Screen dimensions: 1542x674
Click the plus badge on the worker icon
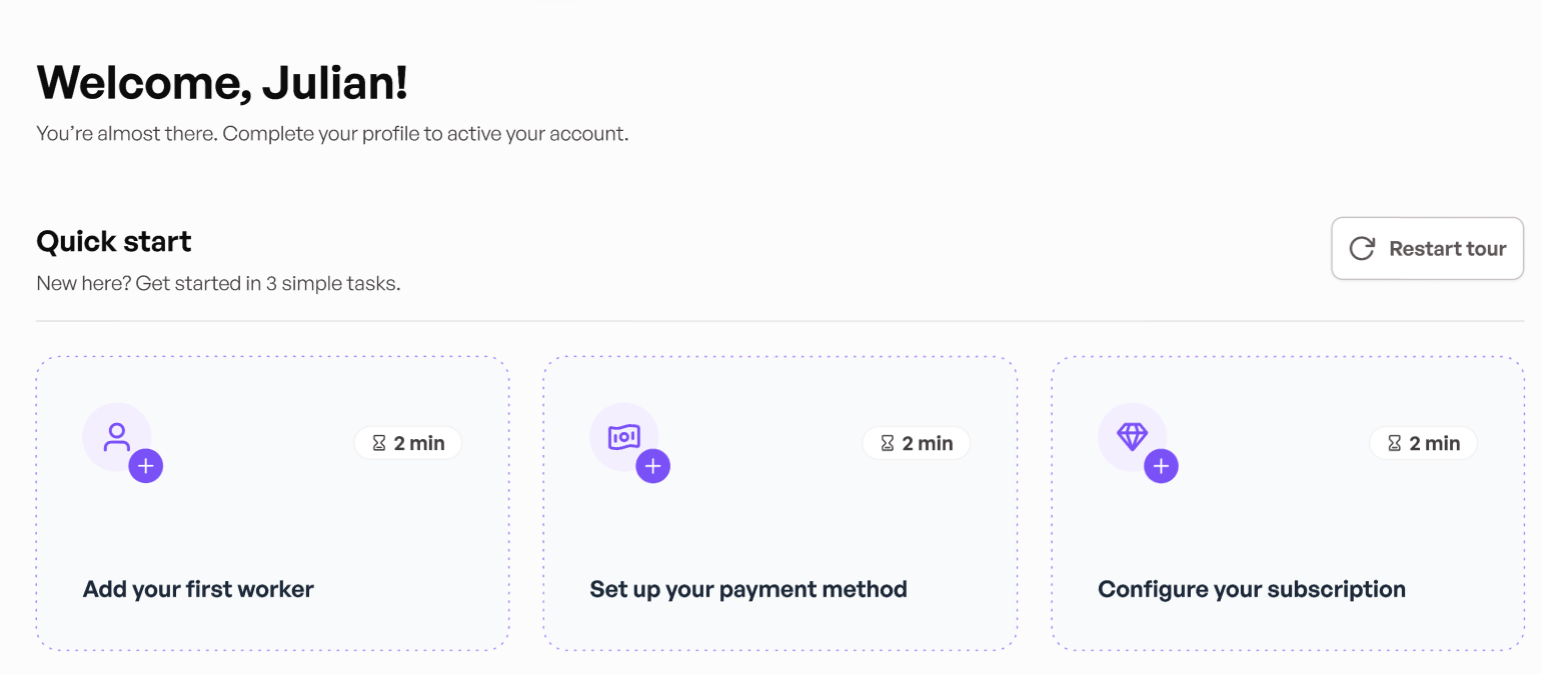coord(146,466)
